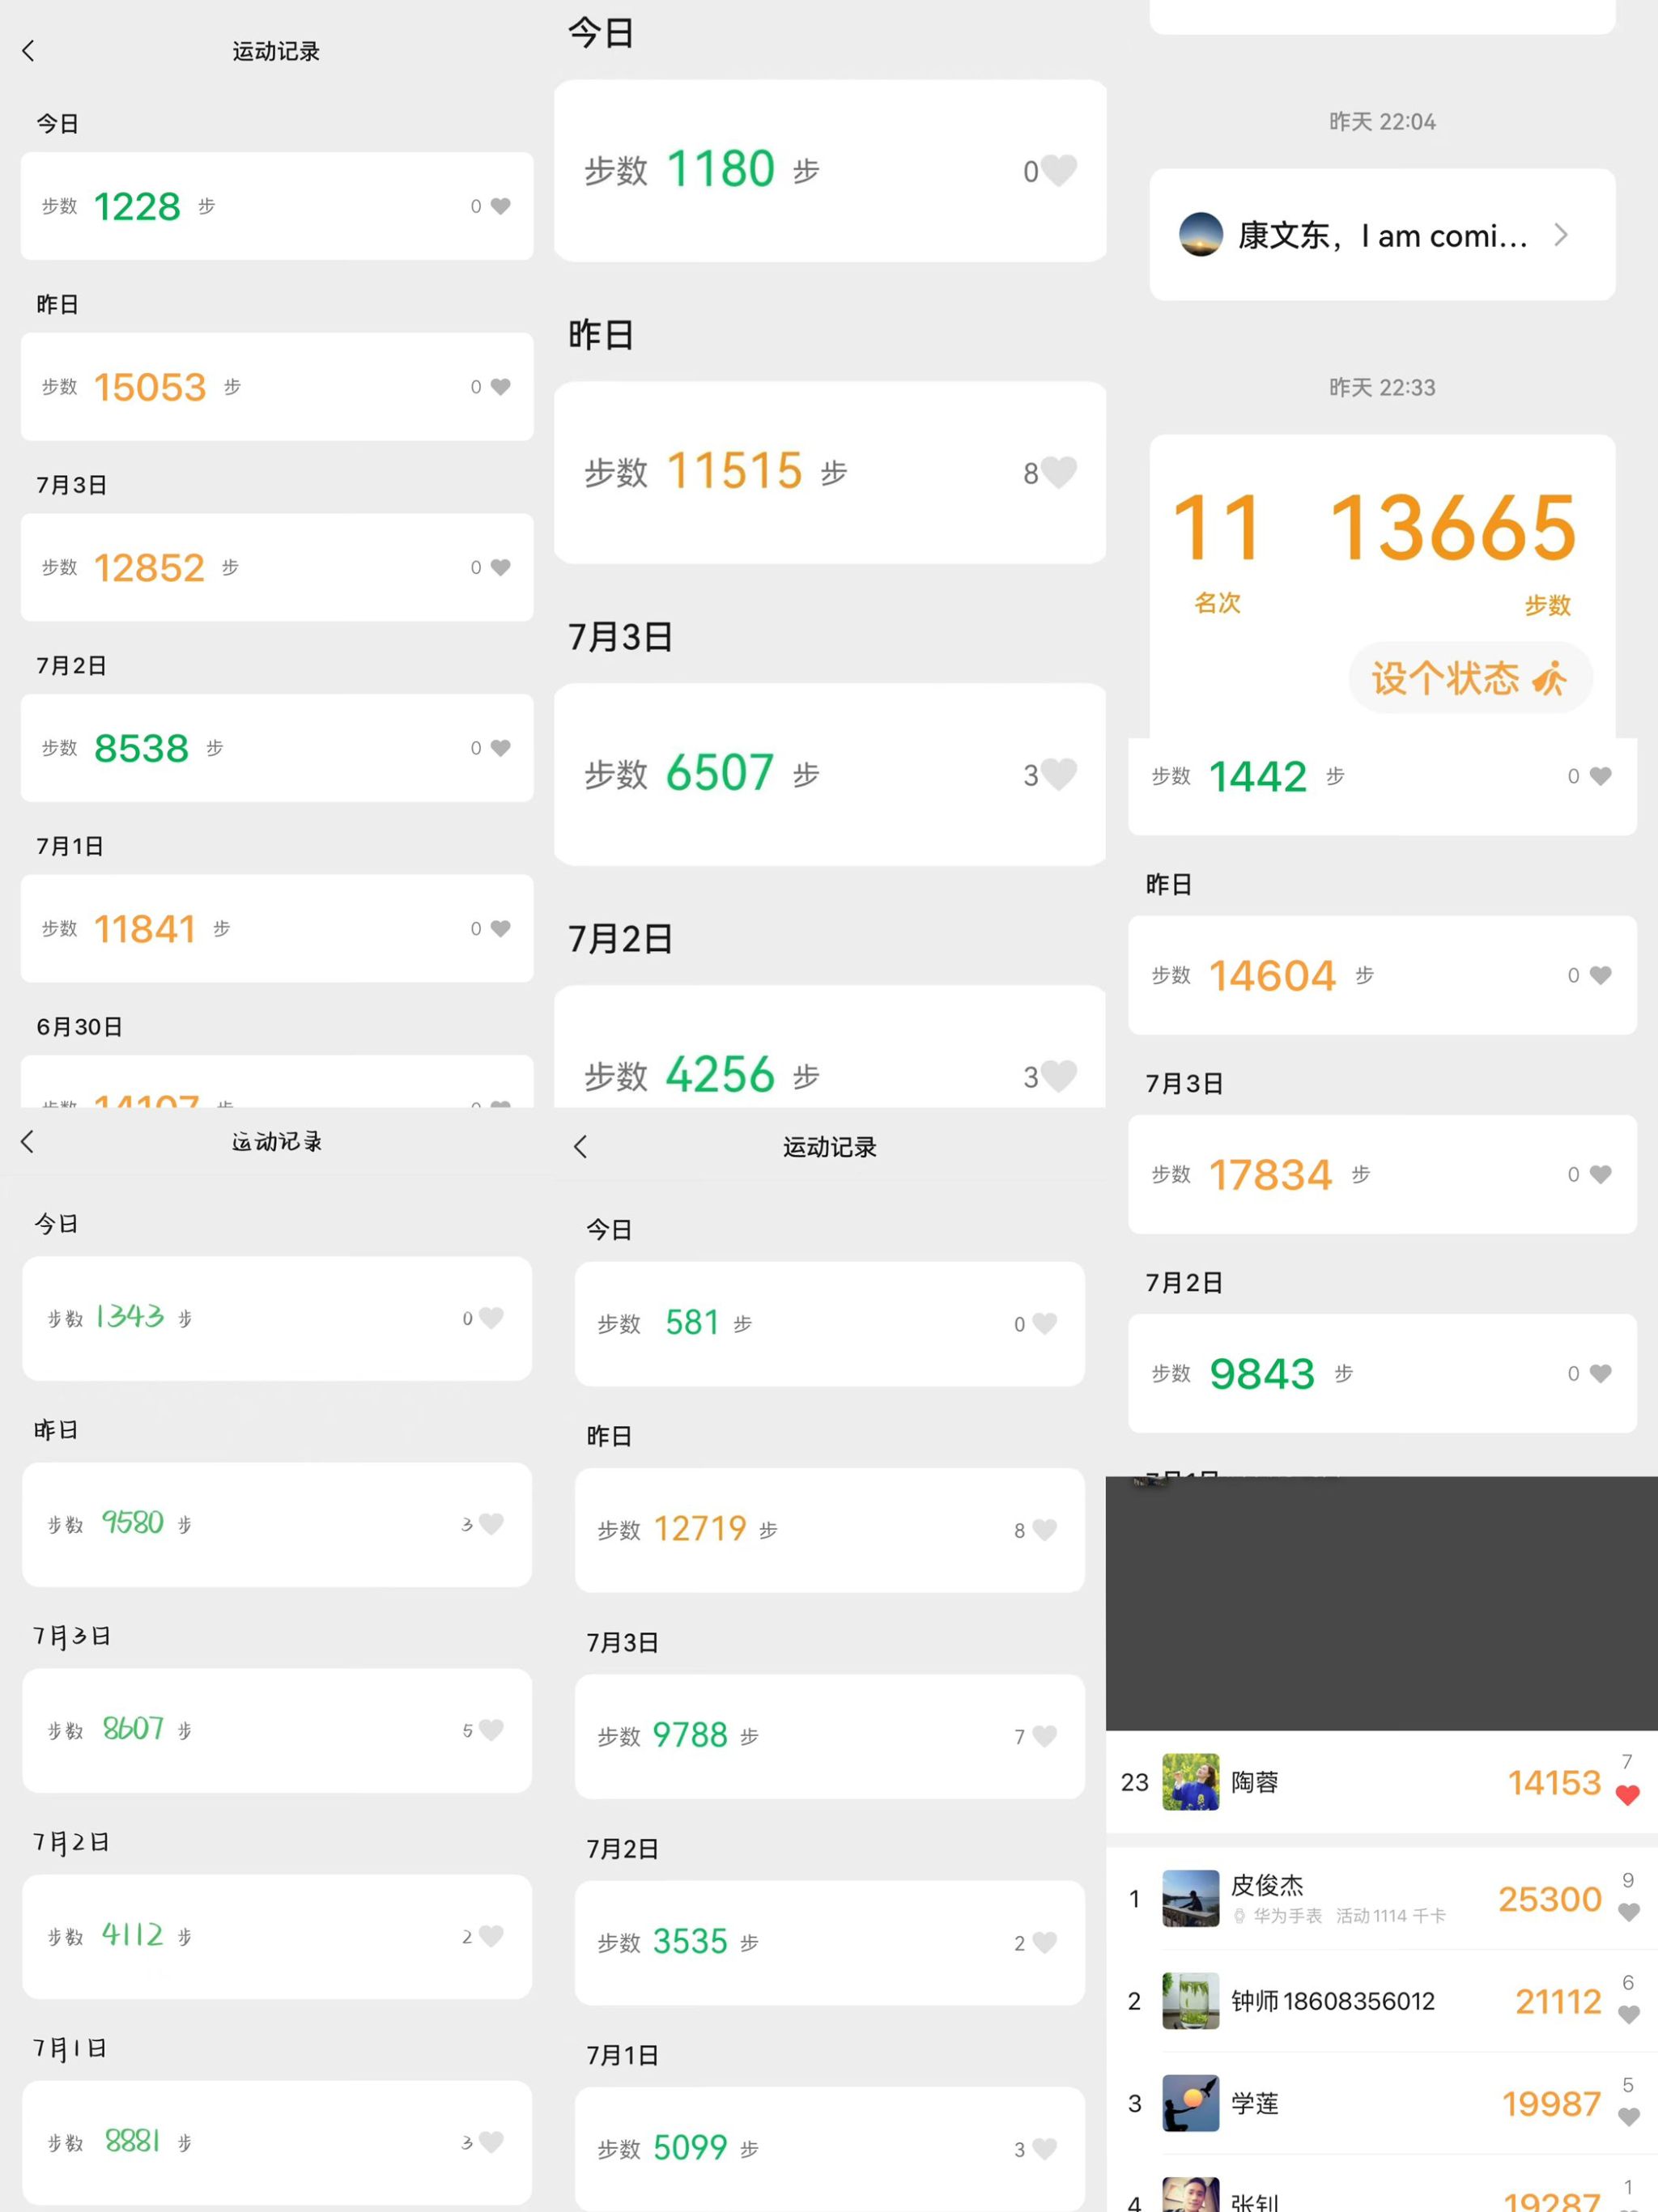This screenshot has height=2212, width=1658.
Task: Tap the heart beside 皮俊杰's 25300 steps
Action: (1628, 1912)
